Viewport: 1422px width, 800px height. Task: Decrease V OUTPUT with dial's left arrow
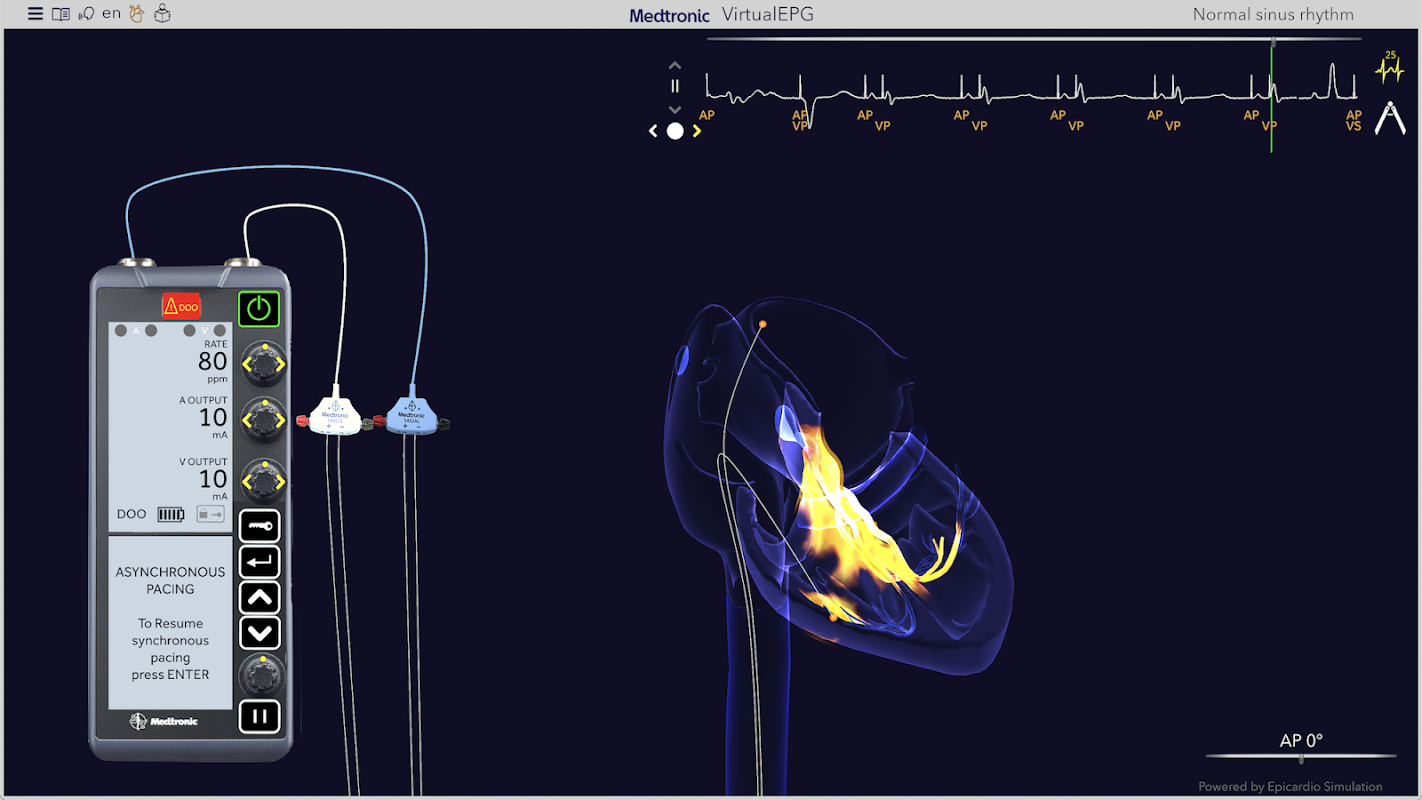(247, 482)
